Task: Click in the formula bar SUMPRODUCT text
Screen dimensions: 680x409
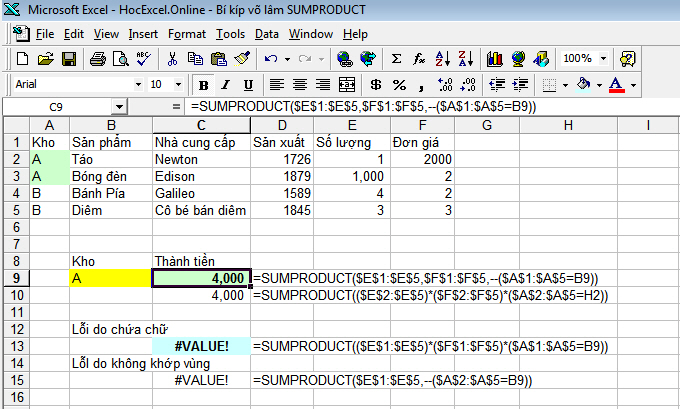Action: 363,107
